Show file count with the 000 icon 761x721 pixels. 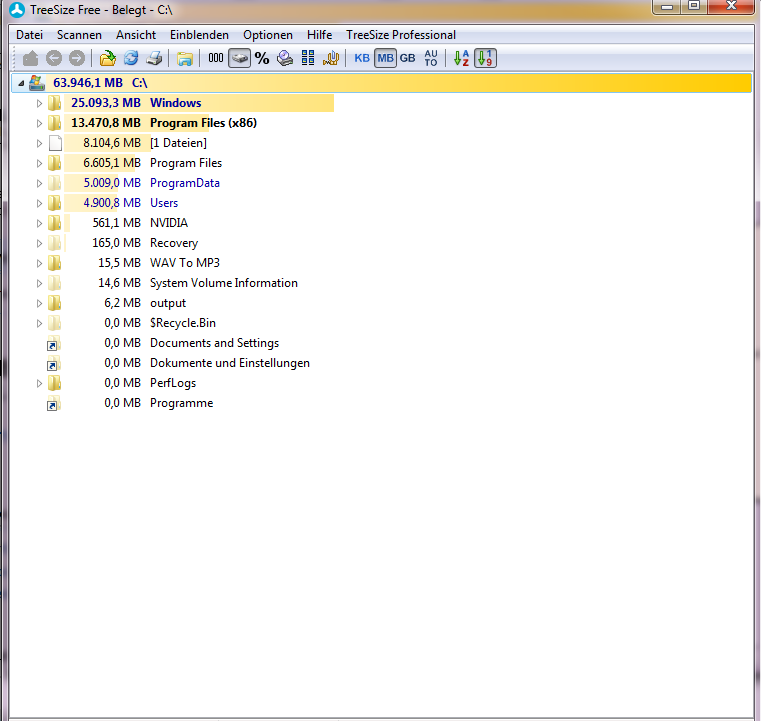pyautogui.click(x=216, y=58)
